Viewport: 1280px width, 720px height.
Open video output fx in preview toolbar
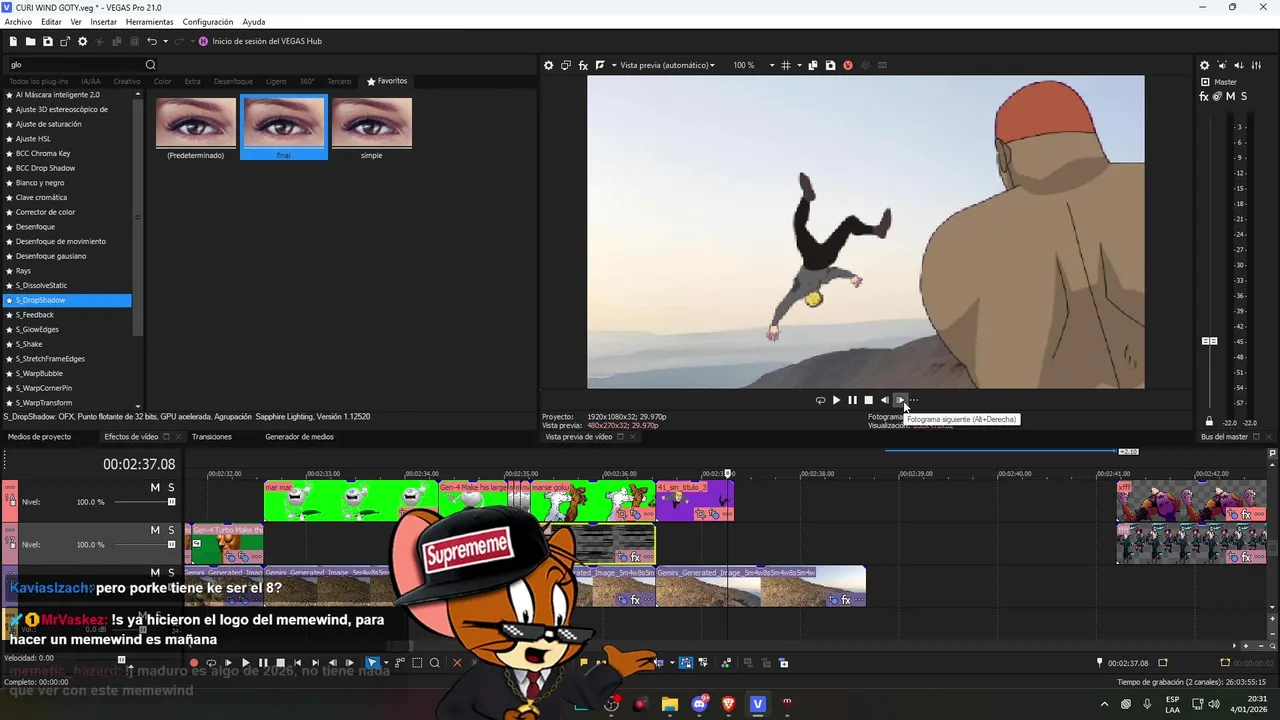(583, 65)
